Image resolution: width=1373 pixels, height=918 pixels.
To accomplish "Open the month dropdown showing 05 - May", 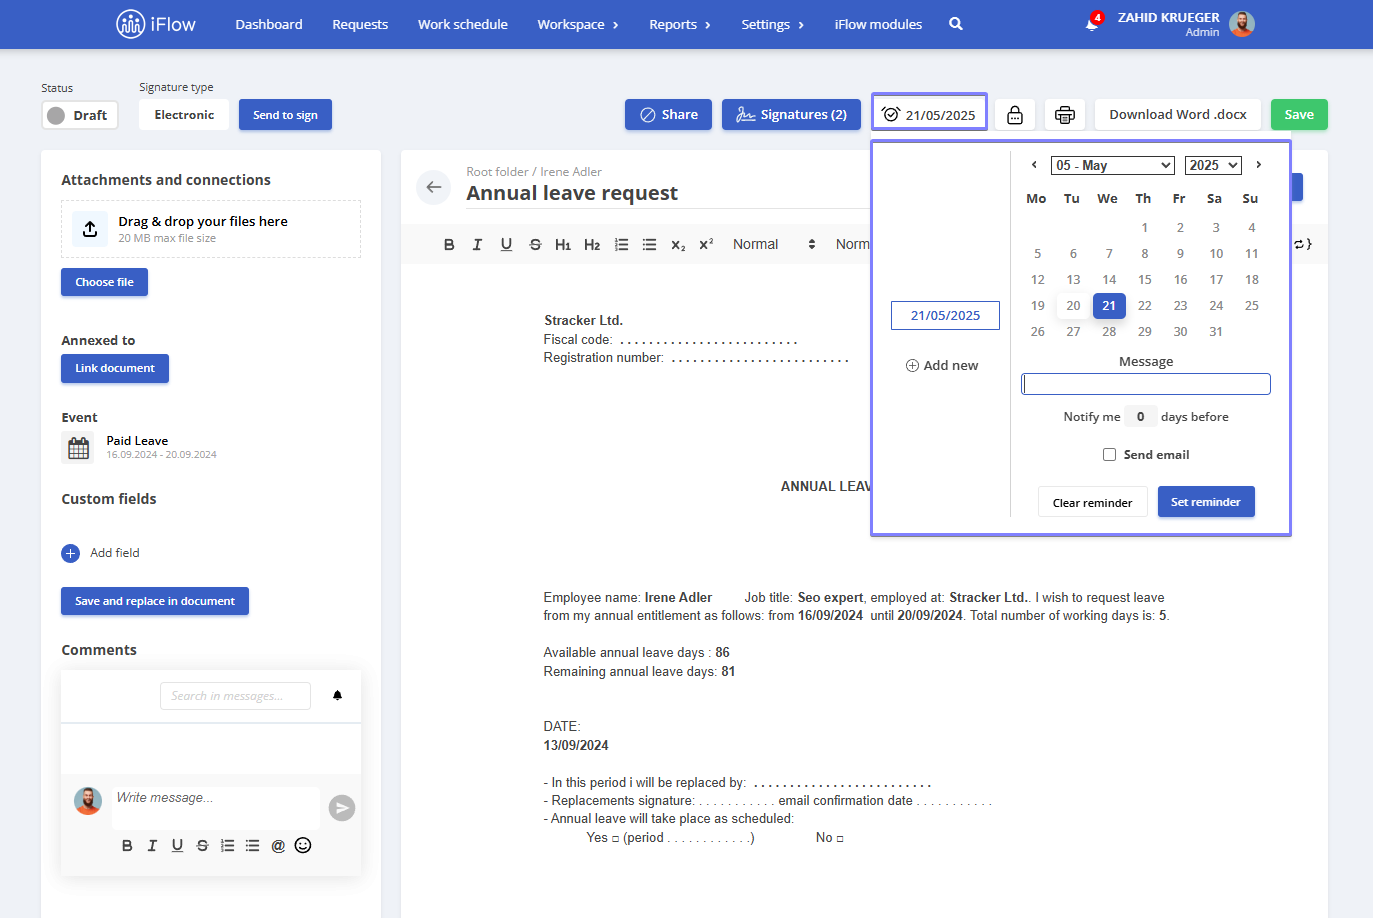I will click(x=1112, y=165).
